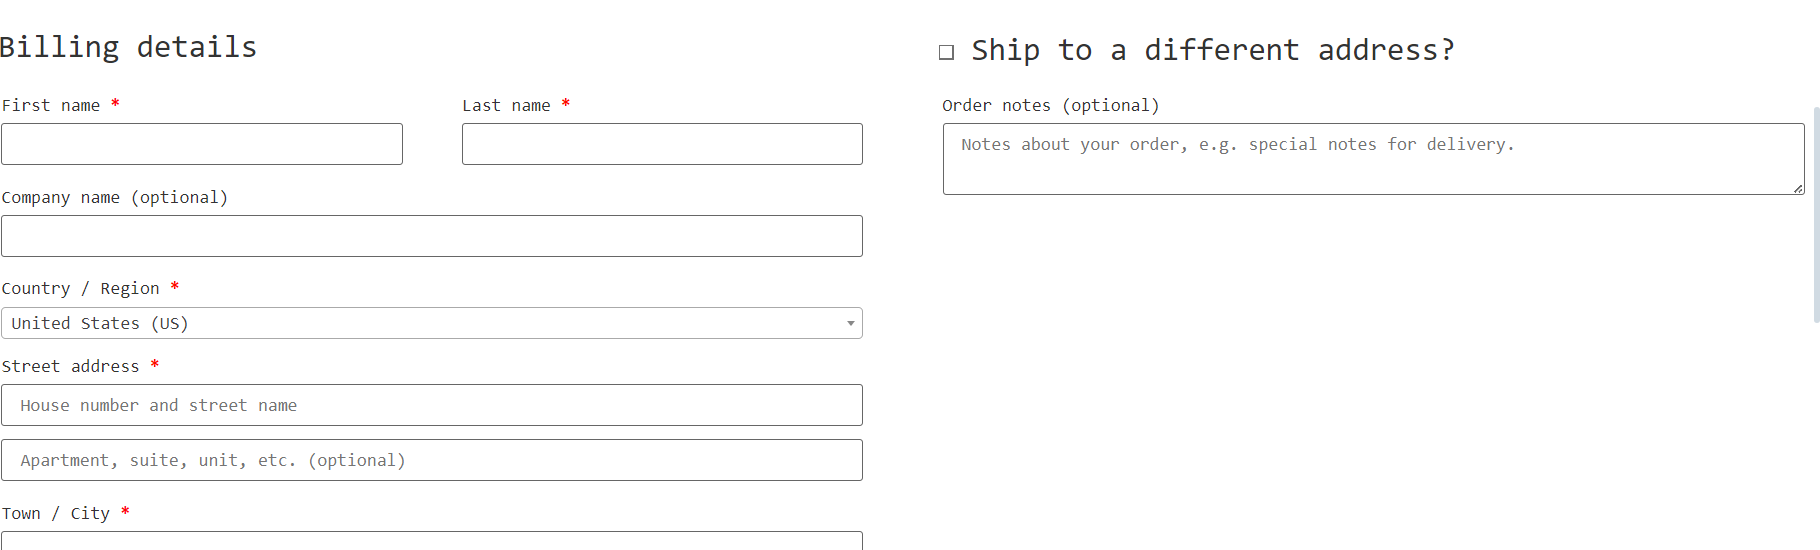Screen dimensions: 1820x550
Task: Click the "Ship to a different address?" heading text
Action: click(1212, 50)
